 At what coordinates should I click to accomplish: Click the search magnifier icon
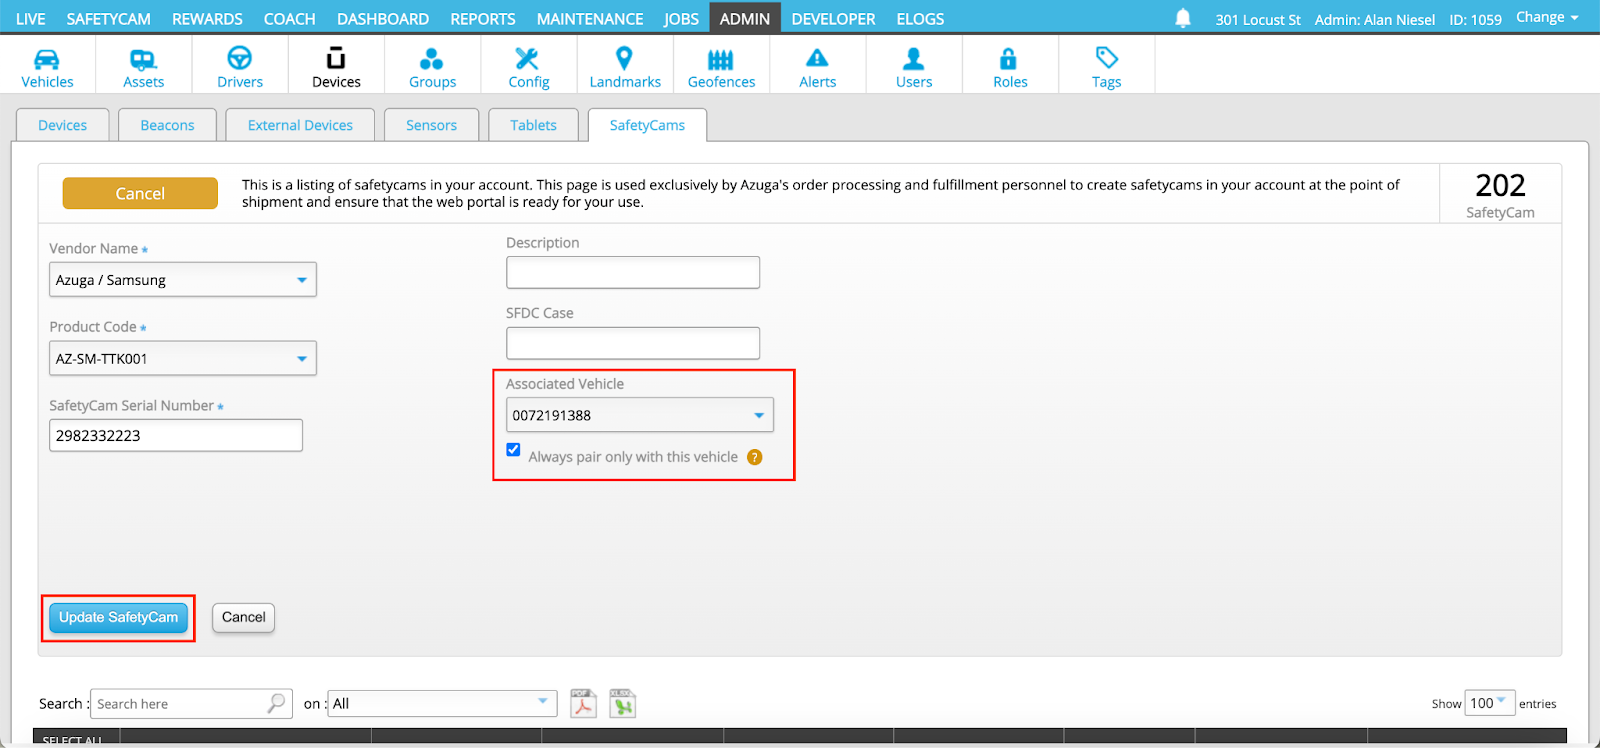[x=276, y=703]
